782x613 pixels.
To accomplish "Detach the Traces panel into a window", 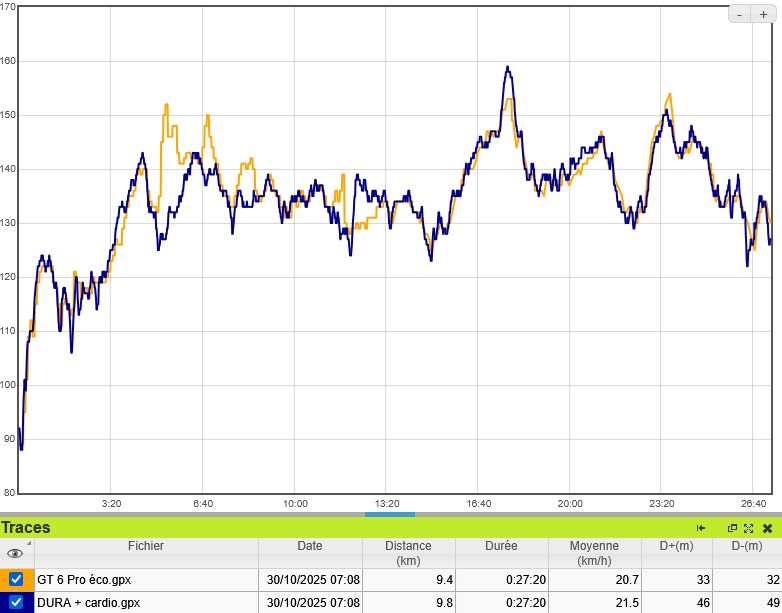I will click(732, 528).
